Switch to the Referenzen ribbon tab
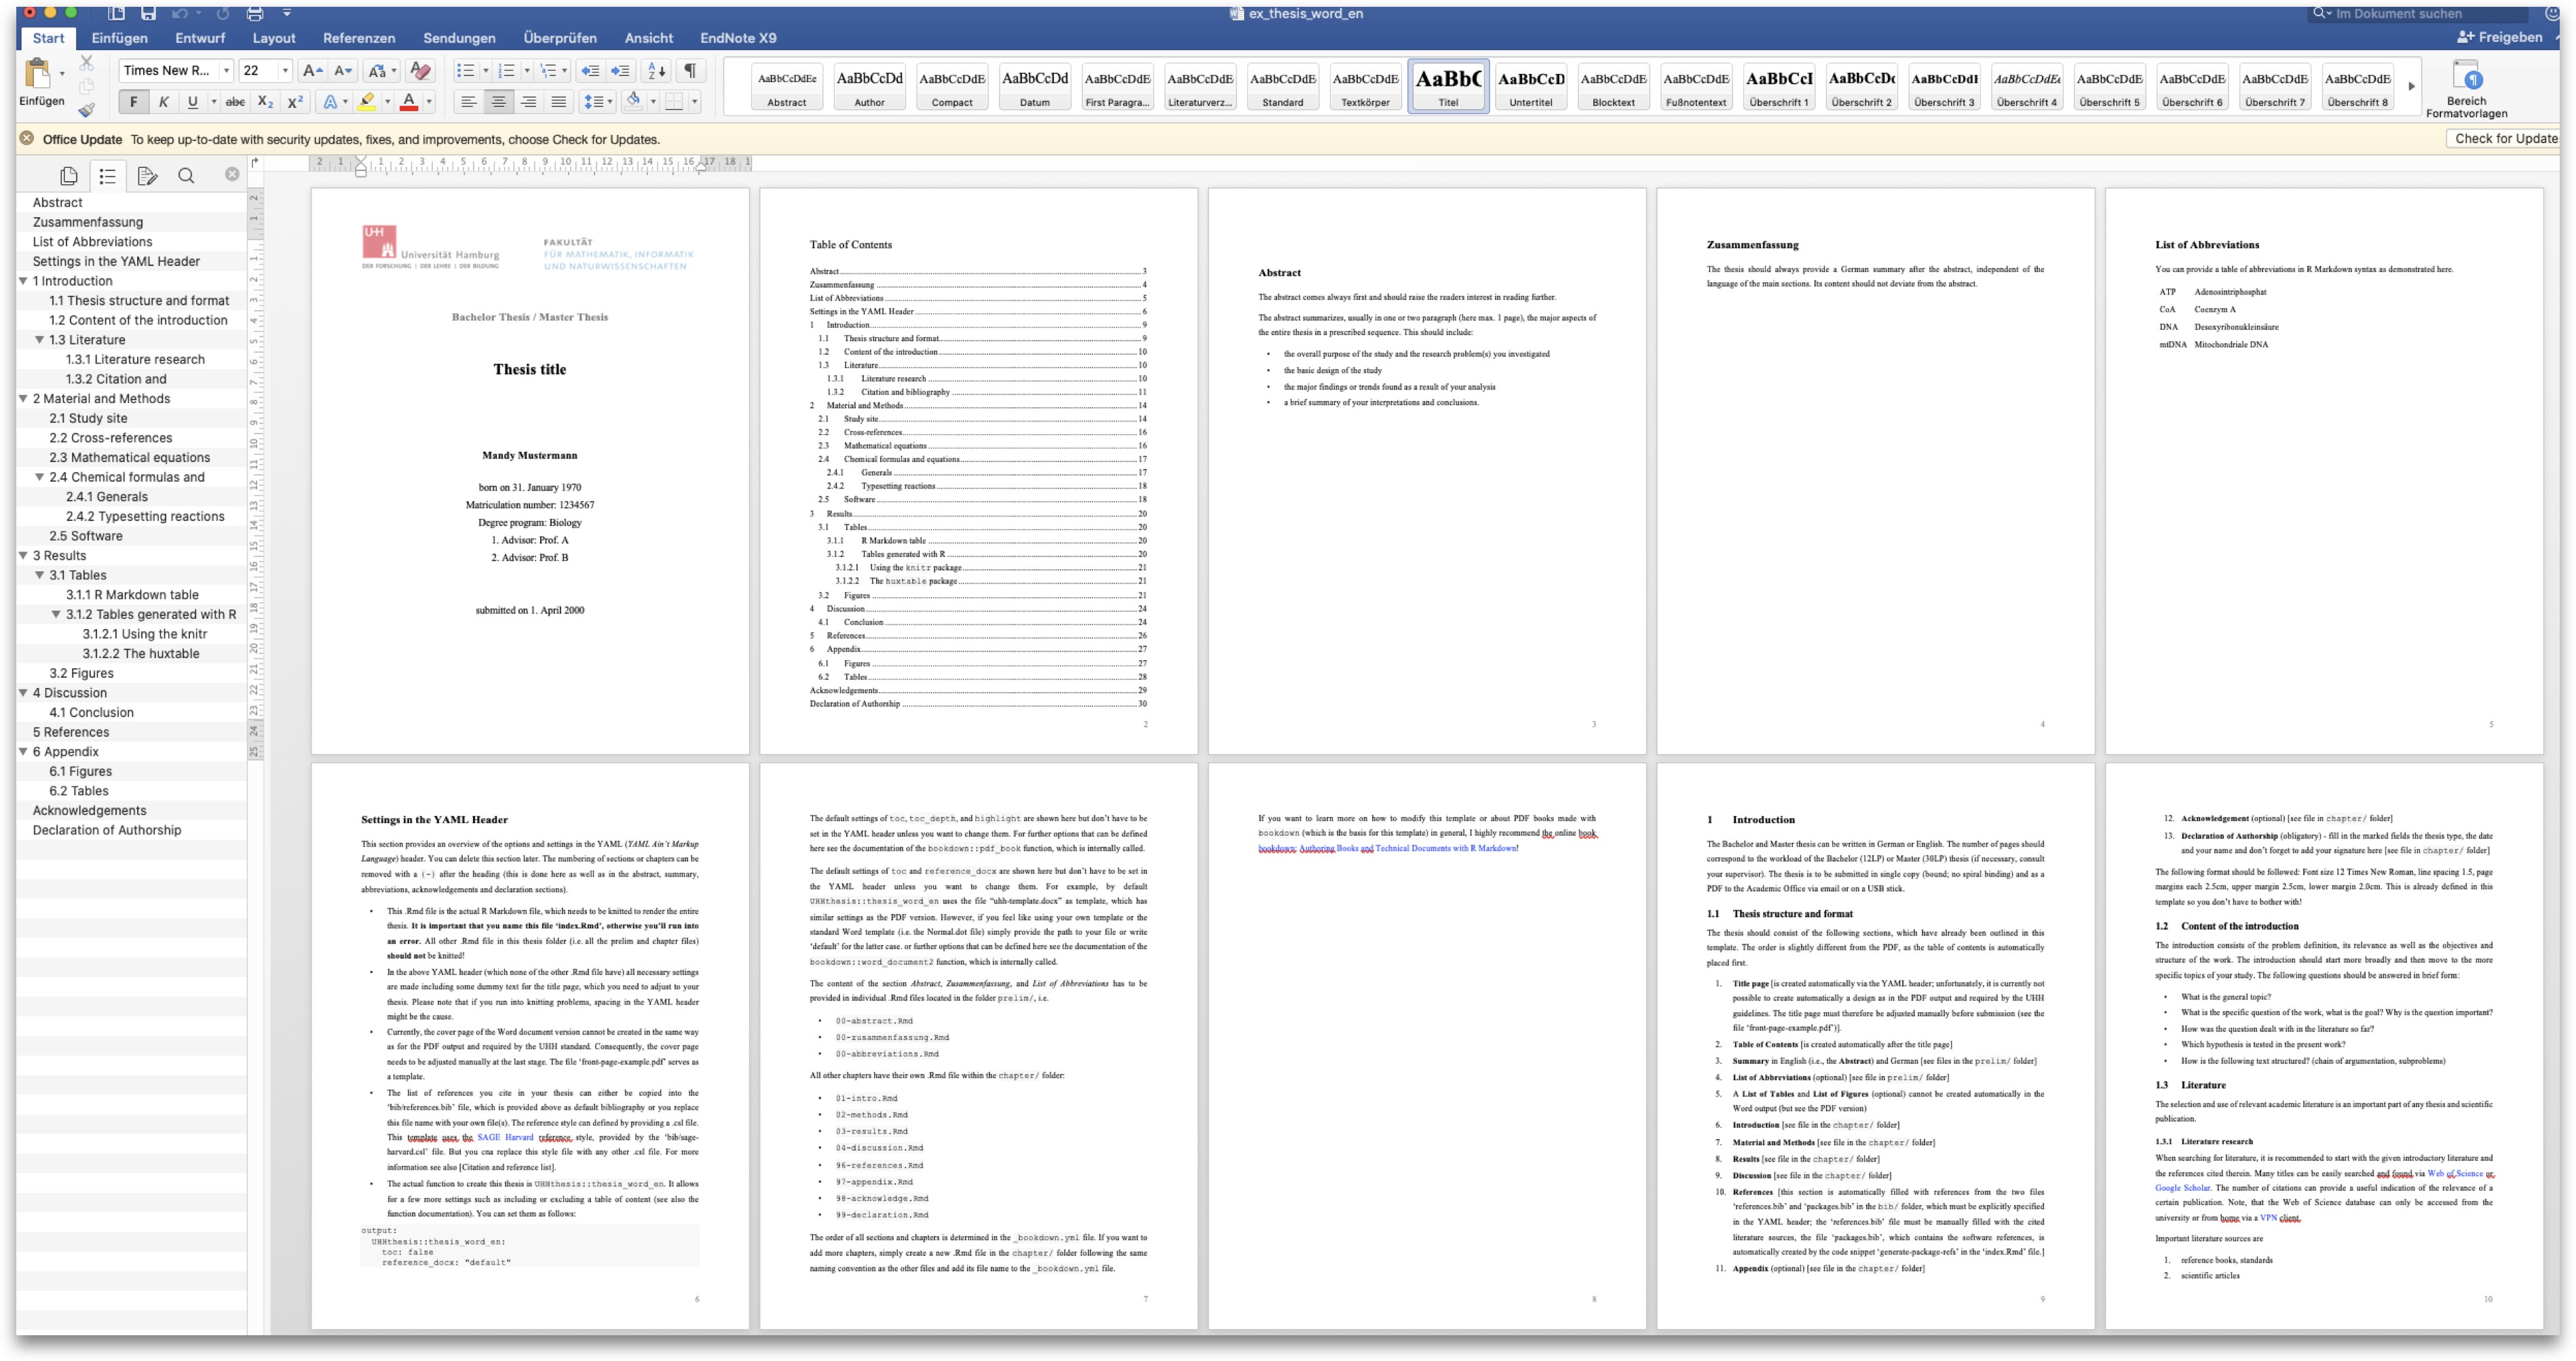The height and width of the screenshot is (1361, 2576). pos(358,38)
